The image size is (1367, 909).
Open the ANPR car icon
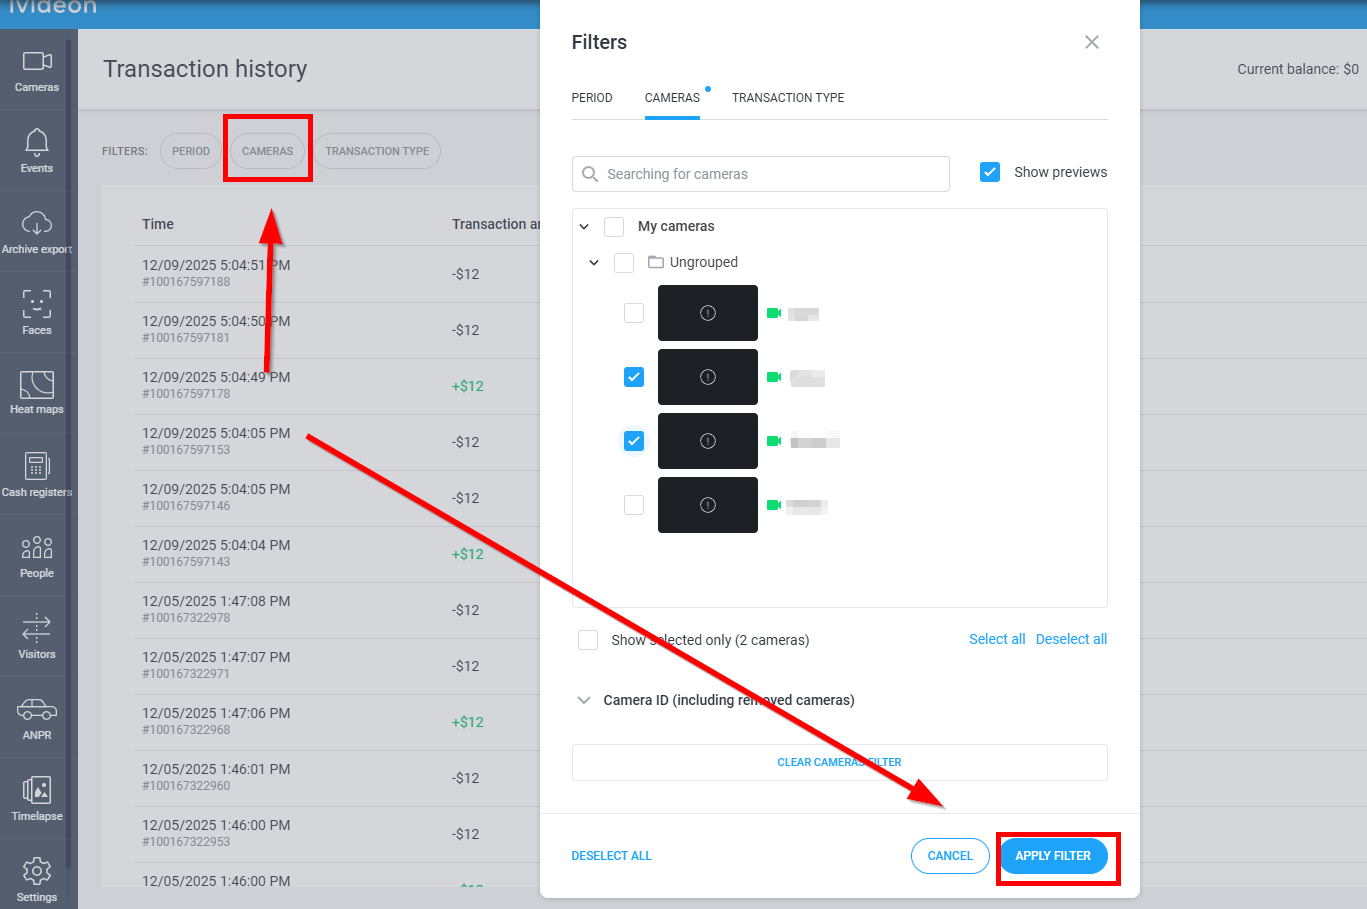click(37, 717)
